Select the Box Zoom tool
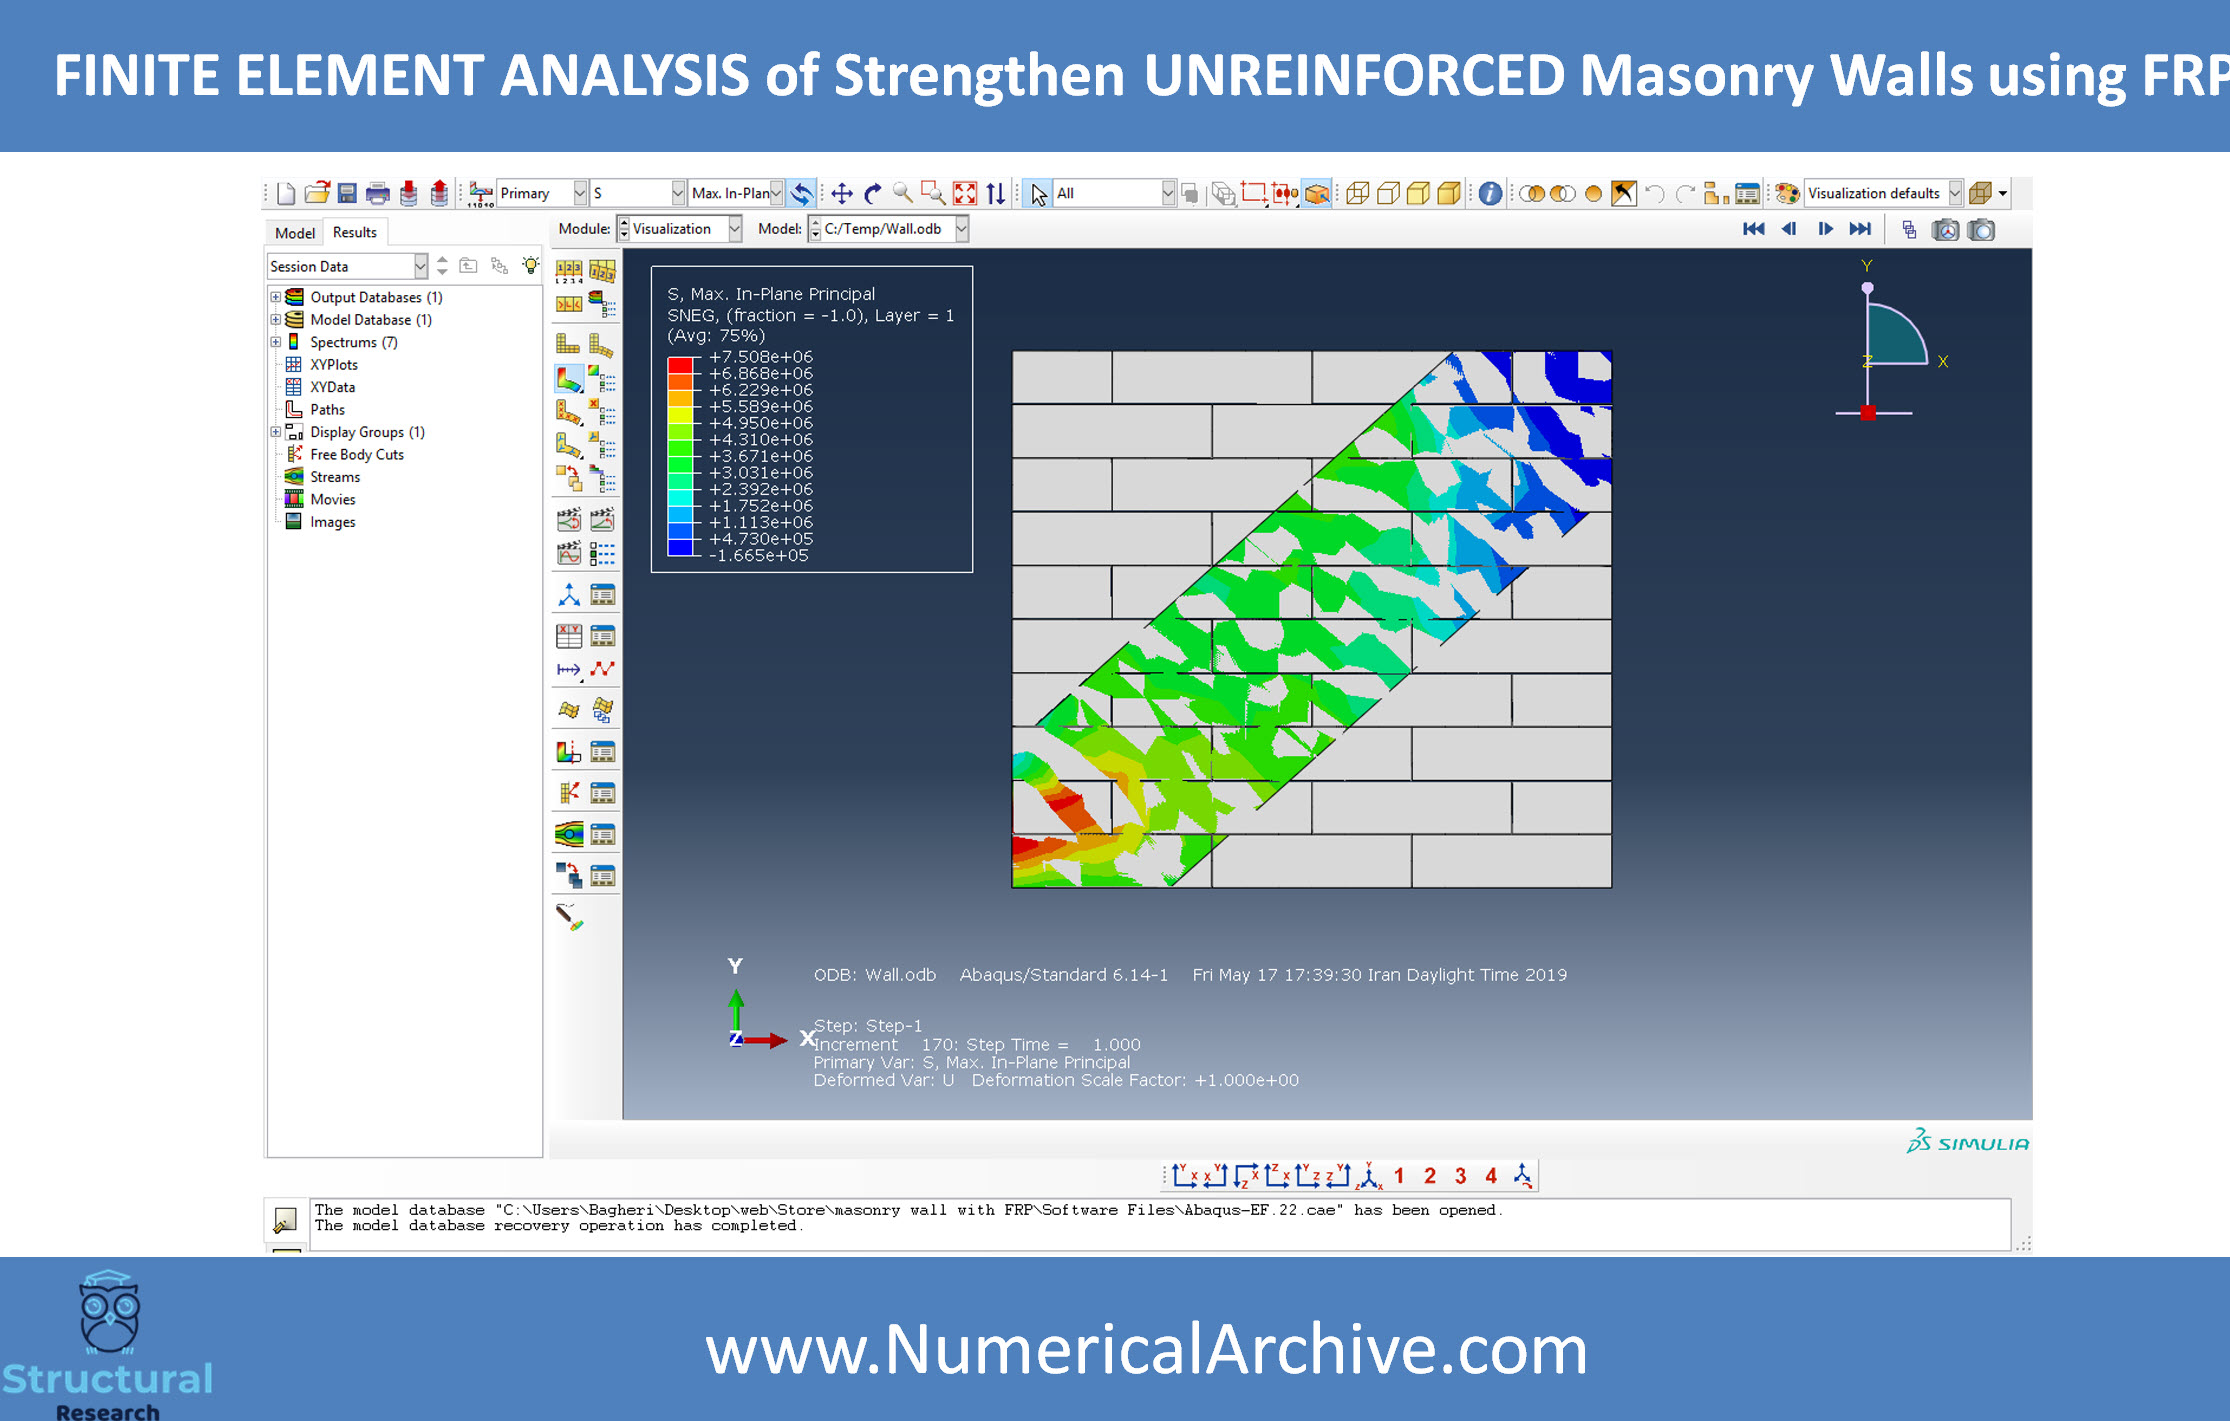This screenshot has height=1421, width=2230. click(933, 193)
